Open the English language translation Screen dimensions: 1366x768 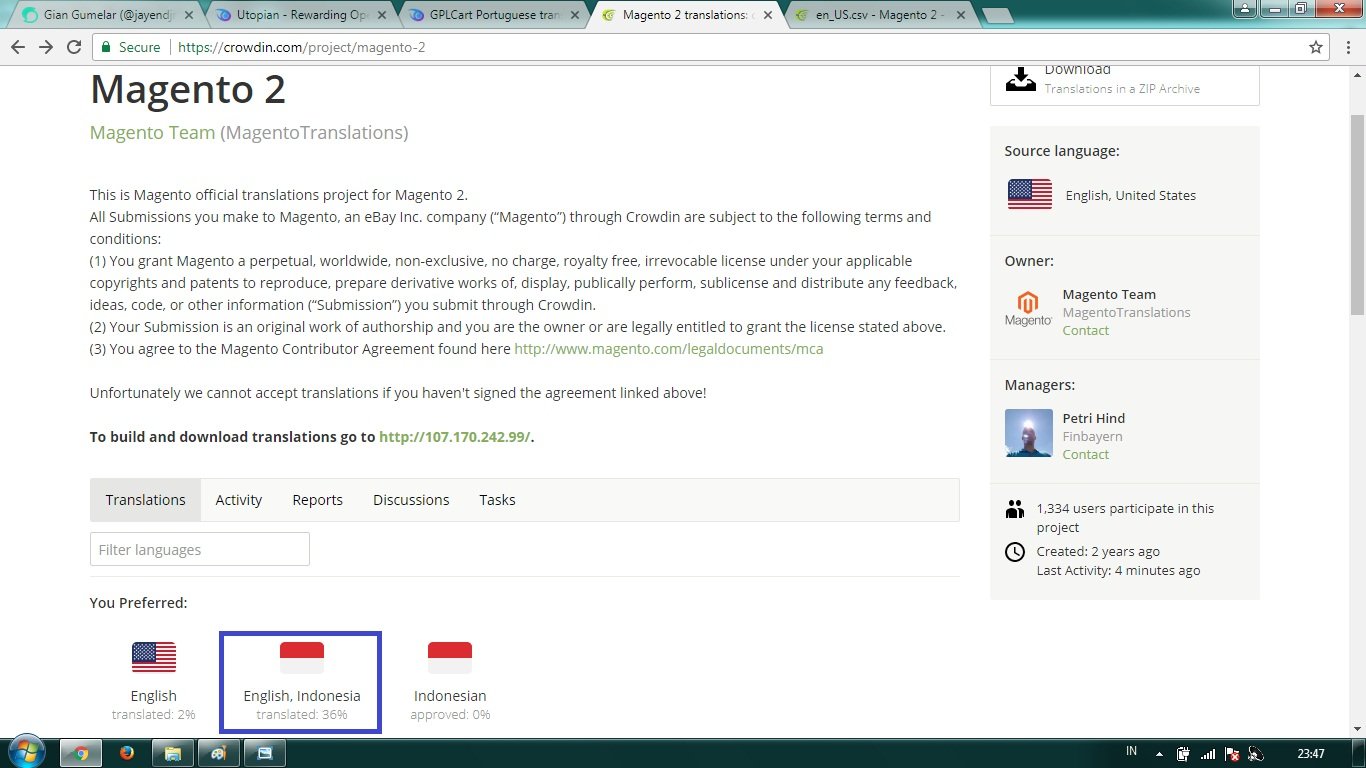click(x=154, y=681)
